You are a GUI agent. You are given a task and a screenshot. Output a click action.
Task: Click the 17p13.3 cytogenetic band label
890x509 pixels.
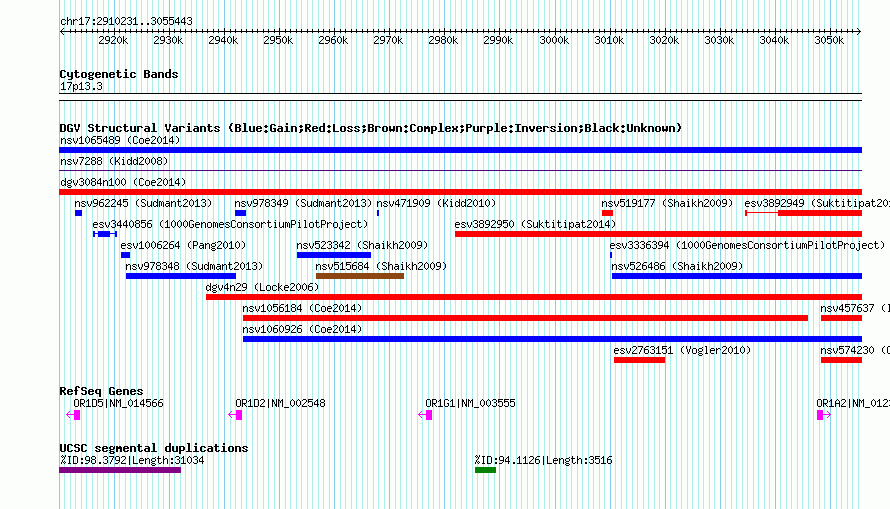point(81,86)
